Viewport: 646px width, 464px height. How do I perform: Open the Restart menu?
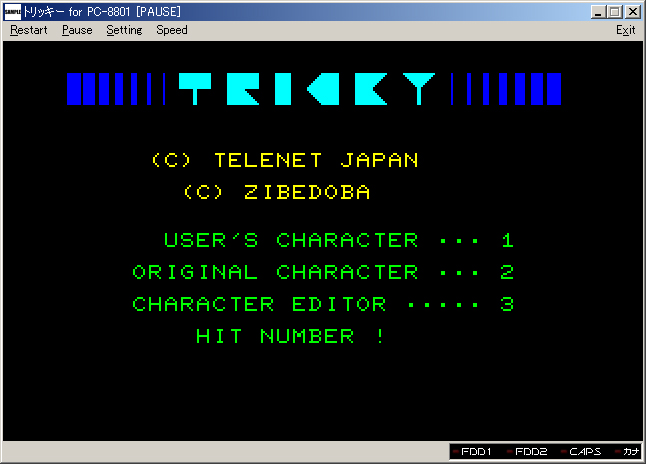point(29,30)
